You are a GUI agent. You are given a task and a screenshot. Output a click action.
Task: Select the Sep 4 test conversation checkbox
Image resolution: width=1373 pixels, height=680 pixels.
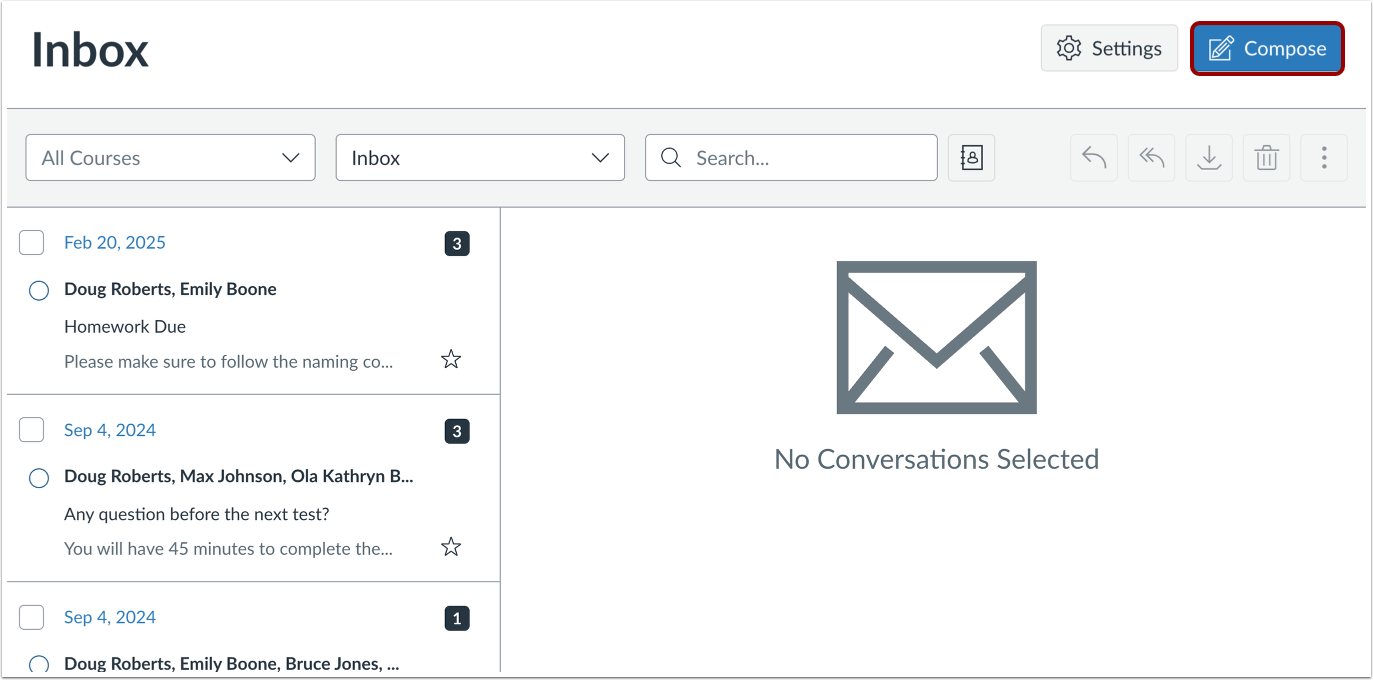point(31,429)
